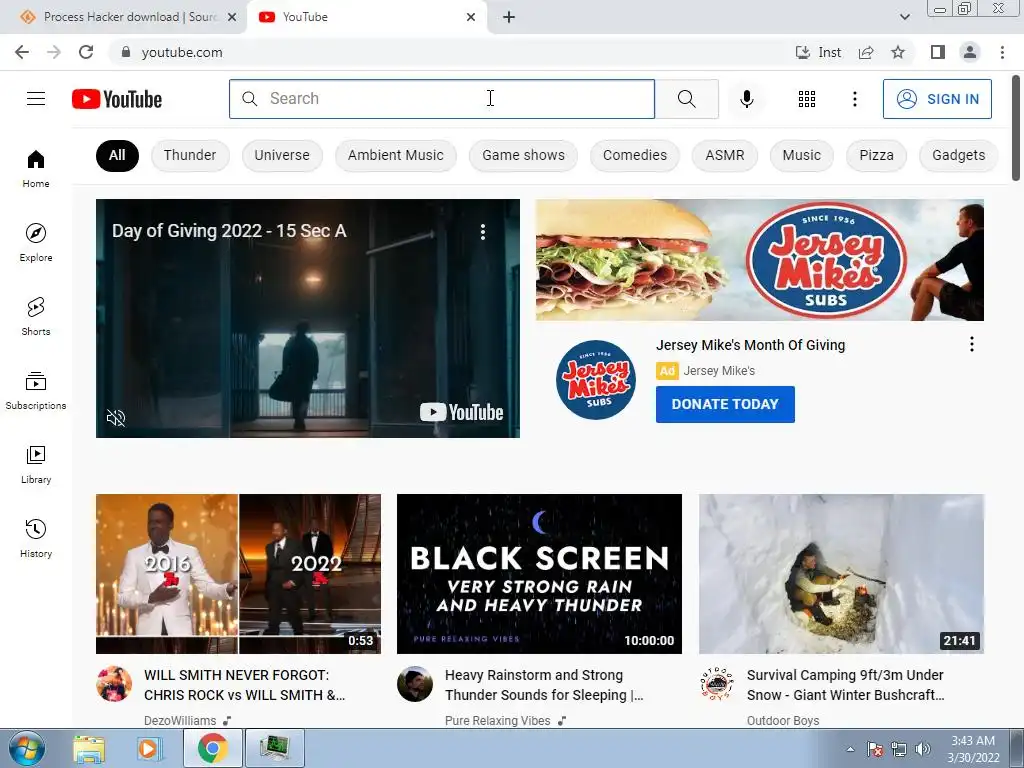Click the taskbar volume speaker icon

923,749
